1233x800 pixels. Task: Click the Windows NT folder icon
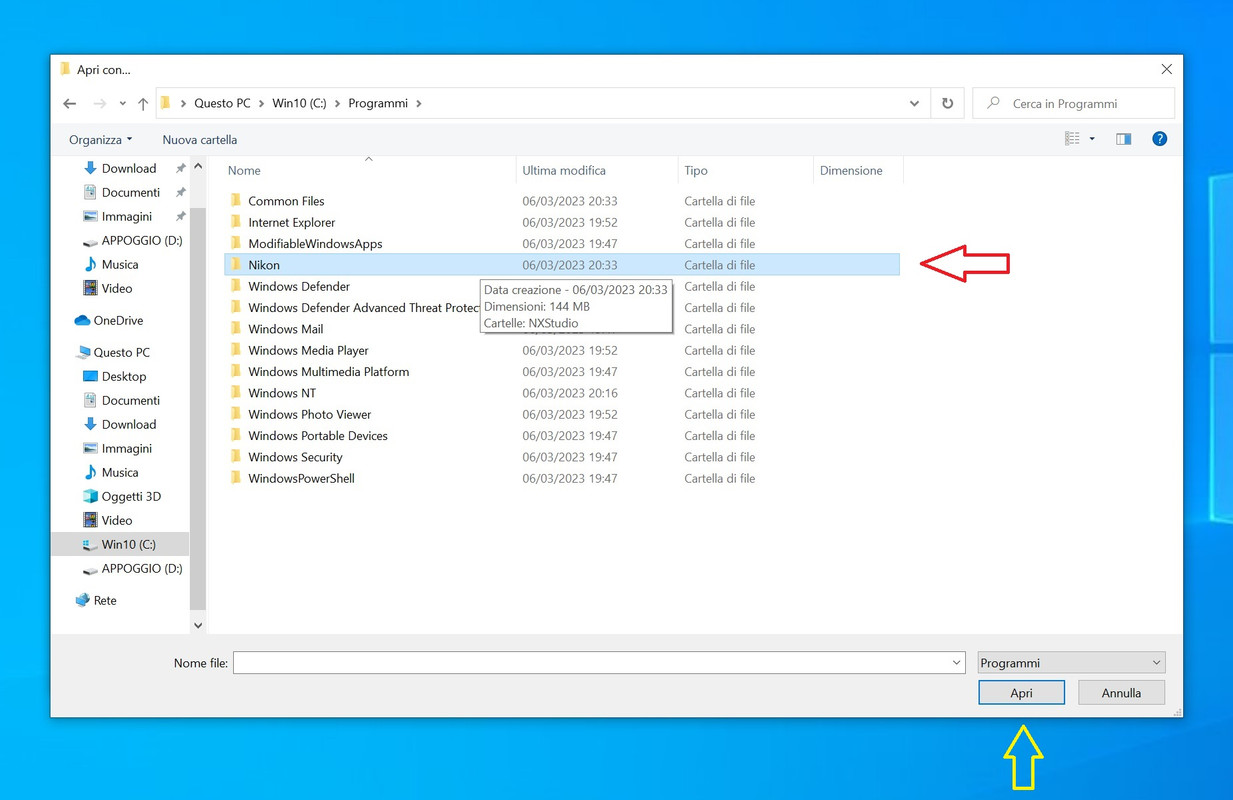(x=236, y=392)
